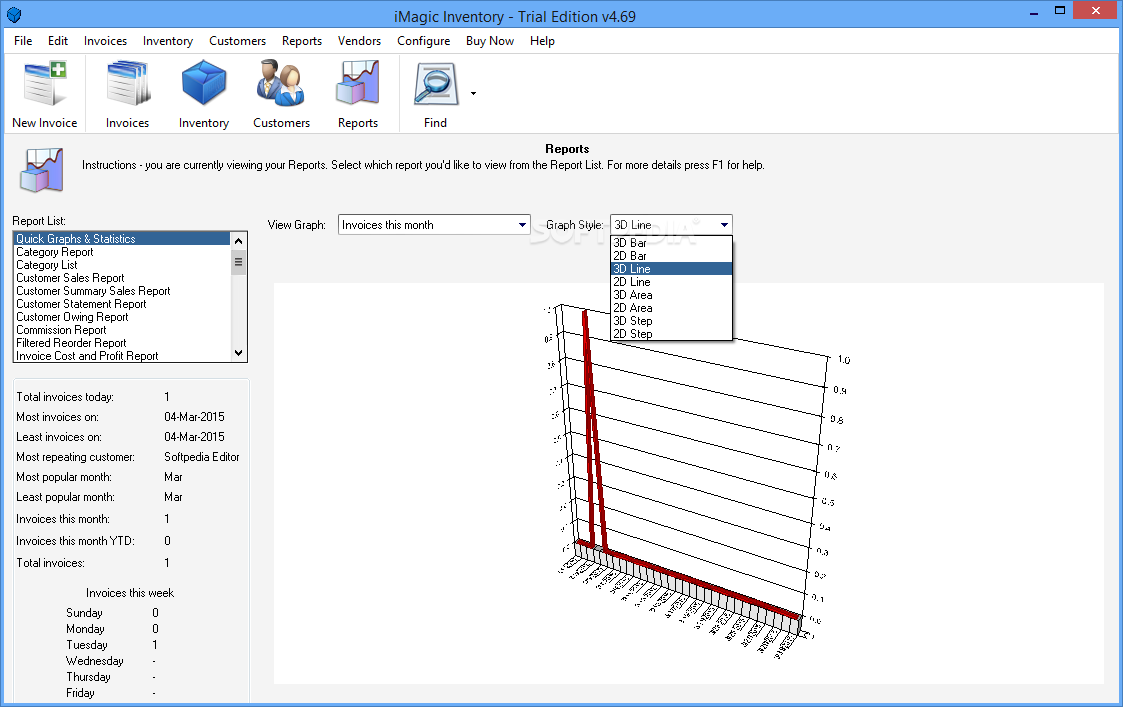Click the Invoices this week heading

click(130, 593)
